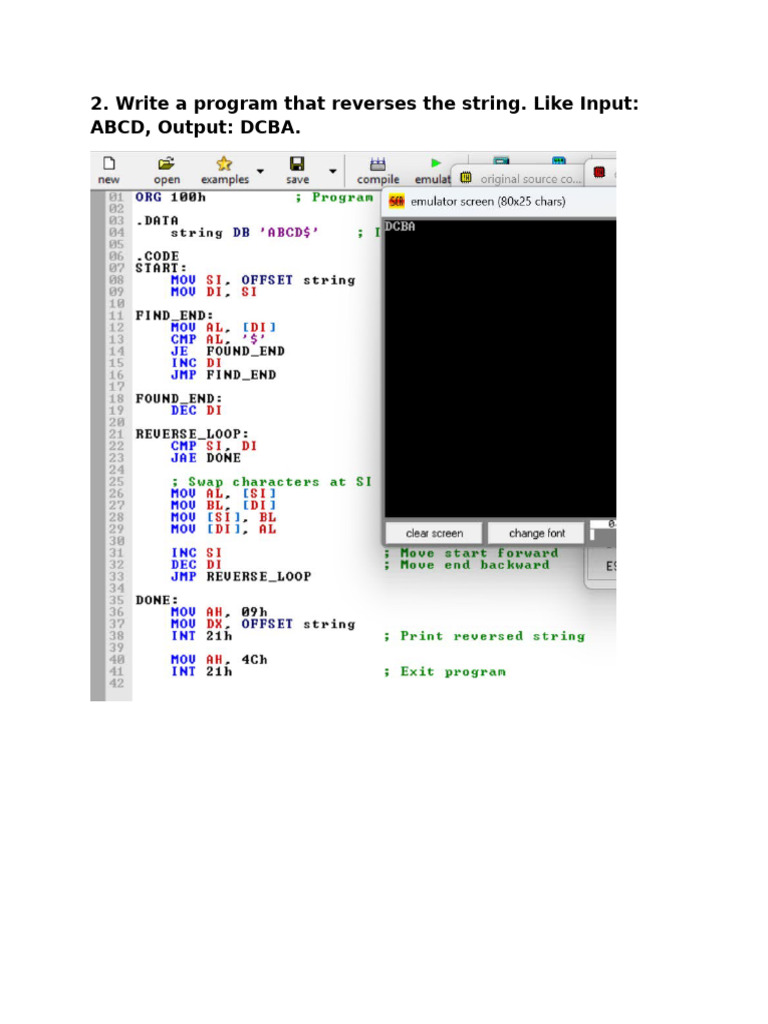768x1024 pixels.
Task: Click line number 42 in the gutter
Action: click(116, 684)
